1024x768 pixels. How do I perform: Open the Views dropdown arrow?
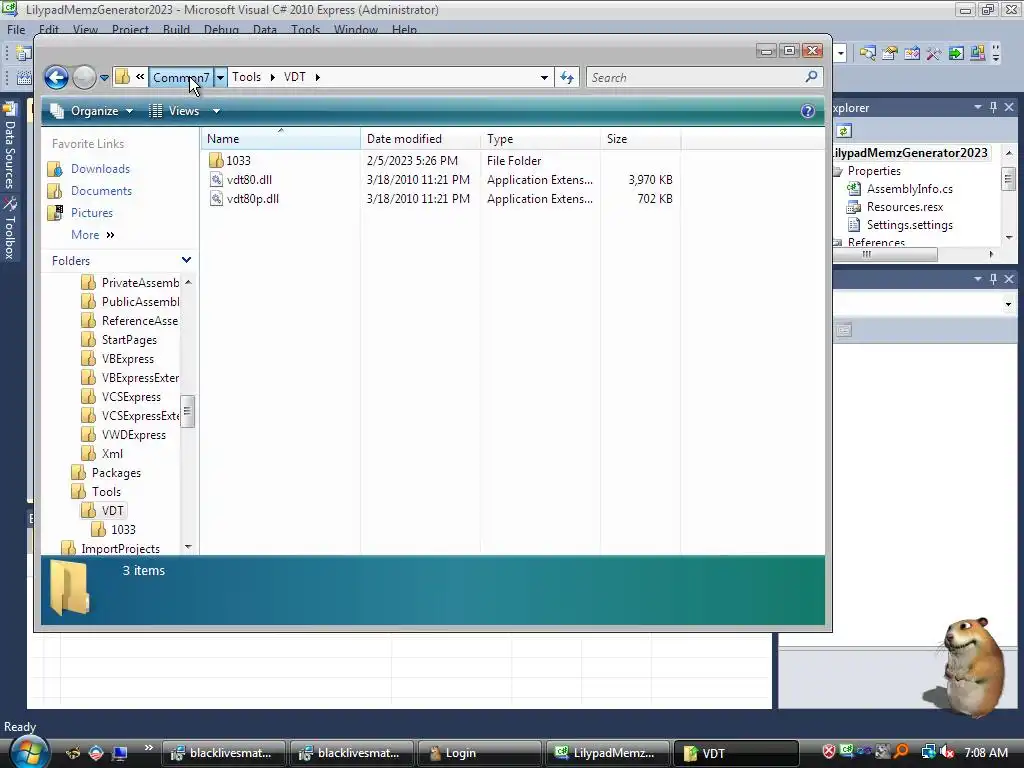[216, 111]
